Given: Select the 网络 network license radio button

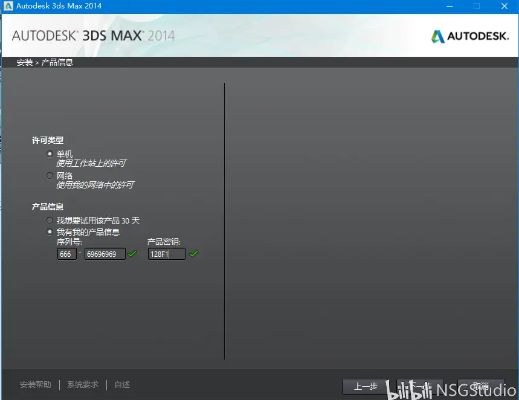Looking at the screenshot, I should tap(50, 175).
